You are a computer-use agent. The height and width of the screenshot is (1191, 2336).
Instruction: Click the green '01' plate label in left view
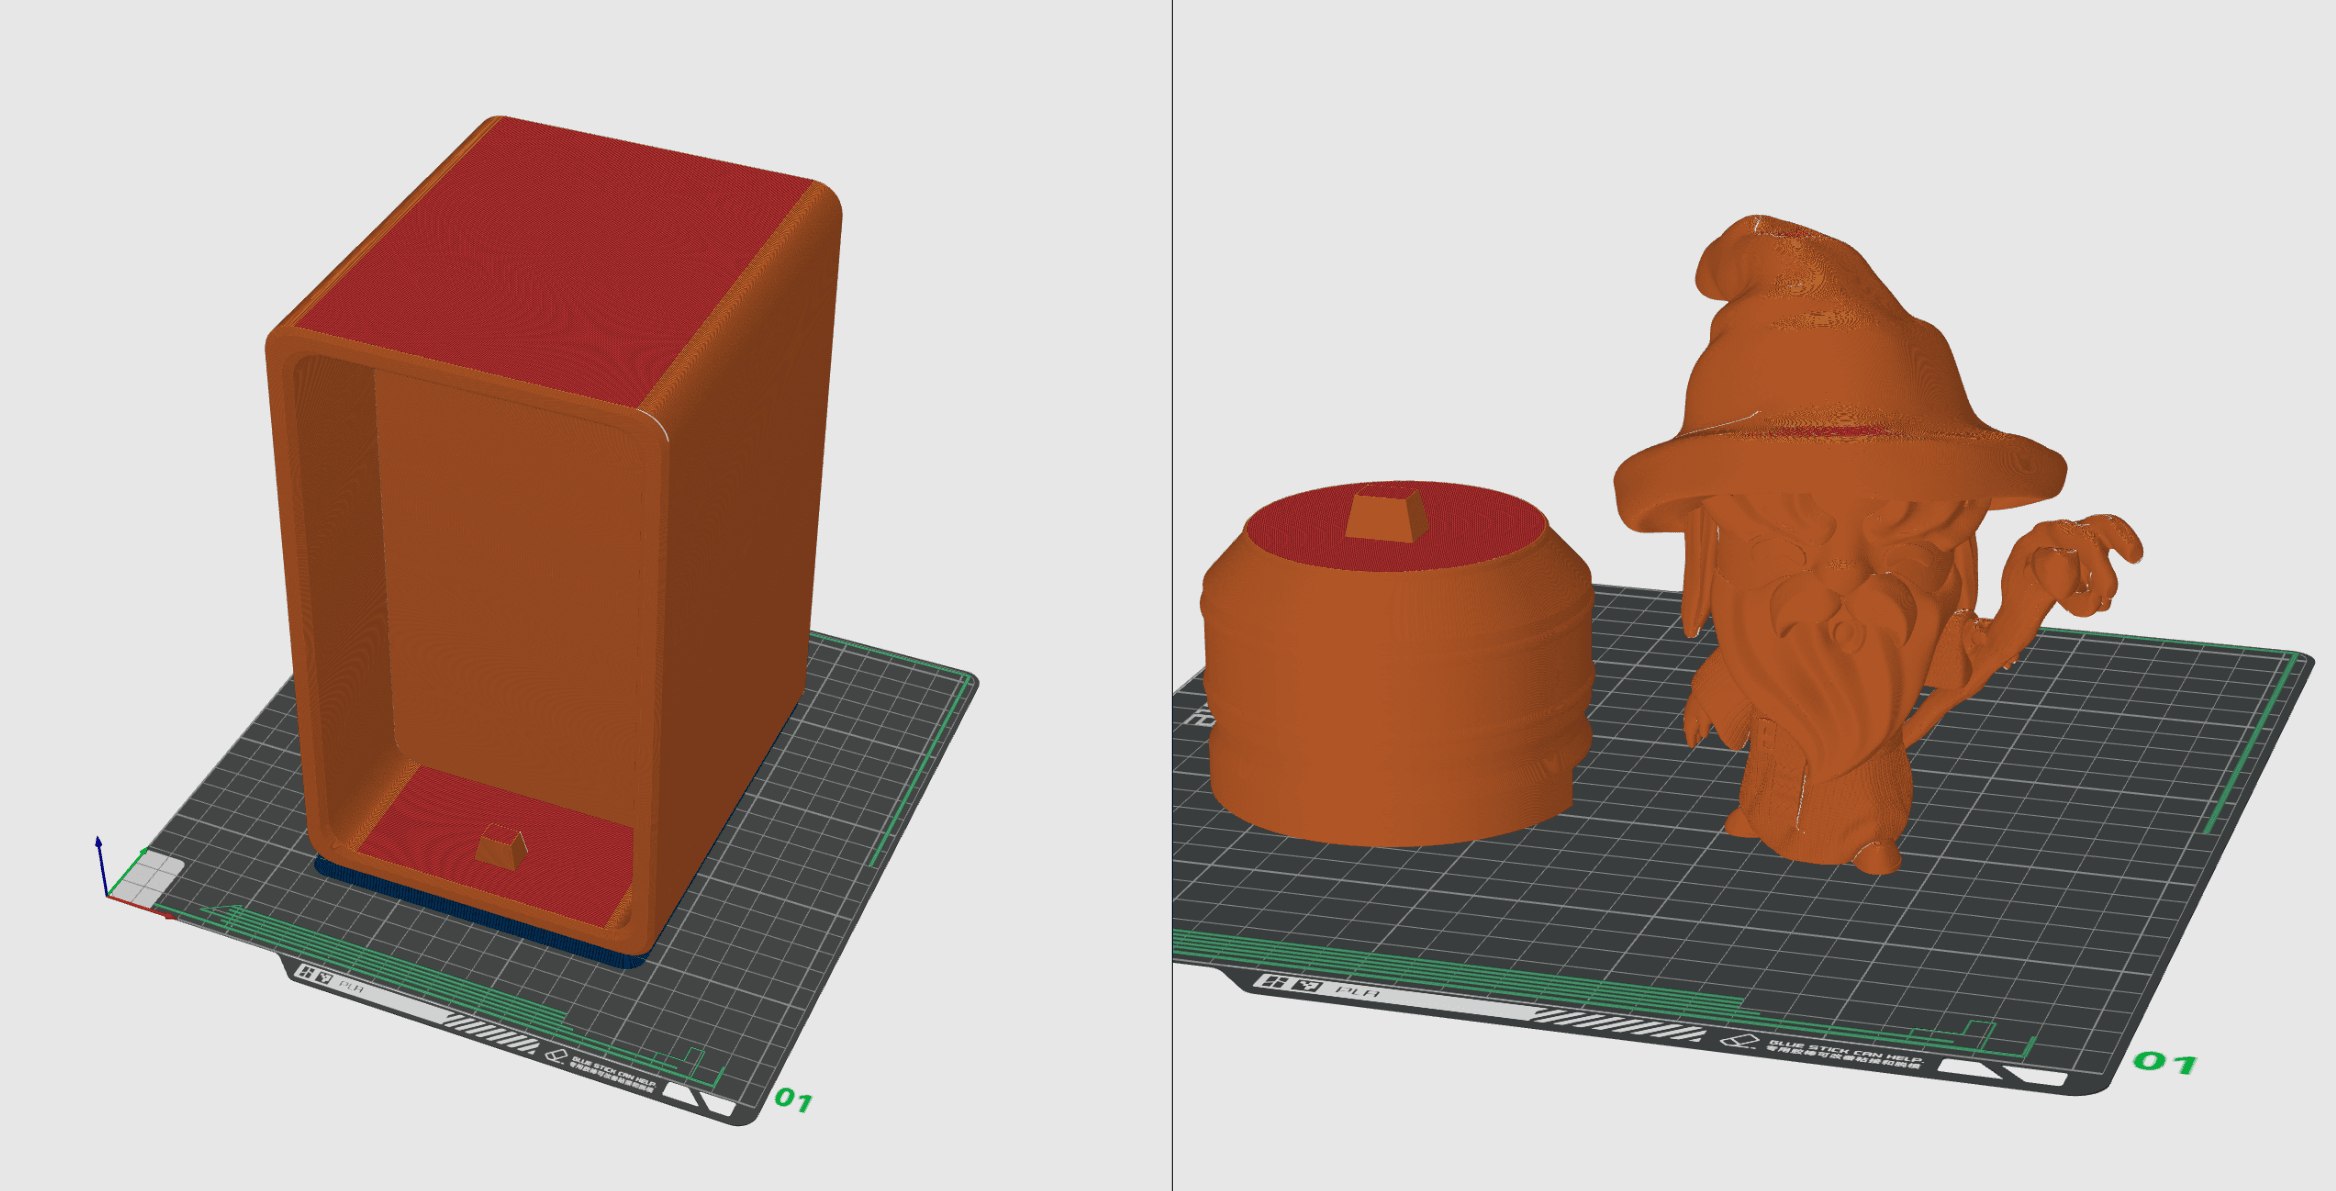[794, 1100]
